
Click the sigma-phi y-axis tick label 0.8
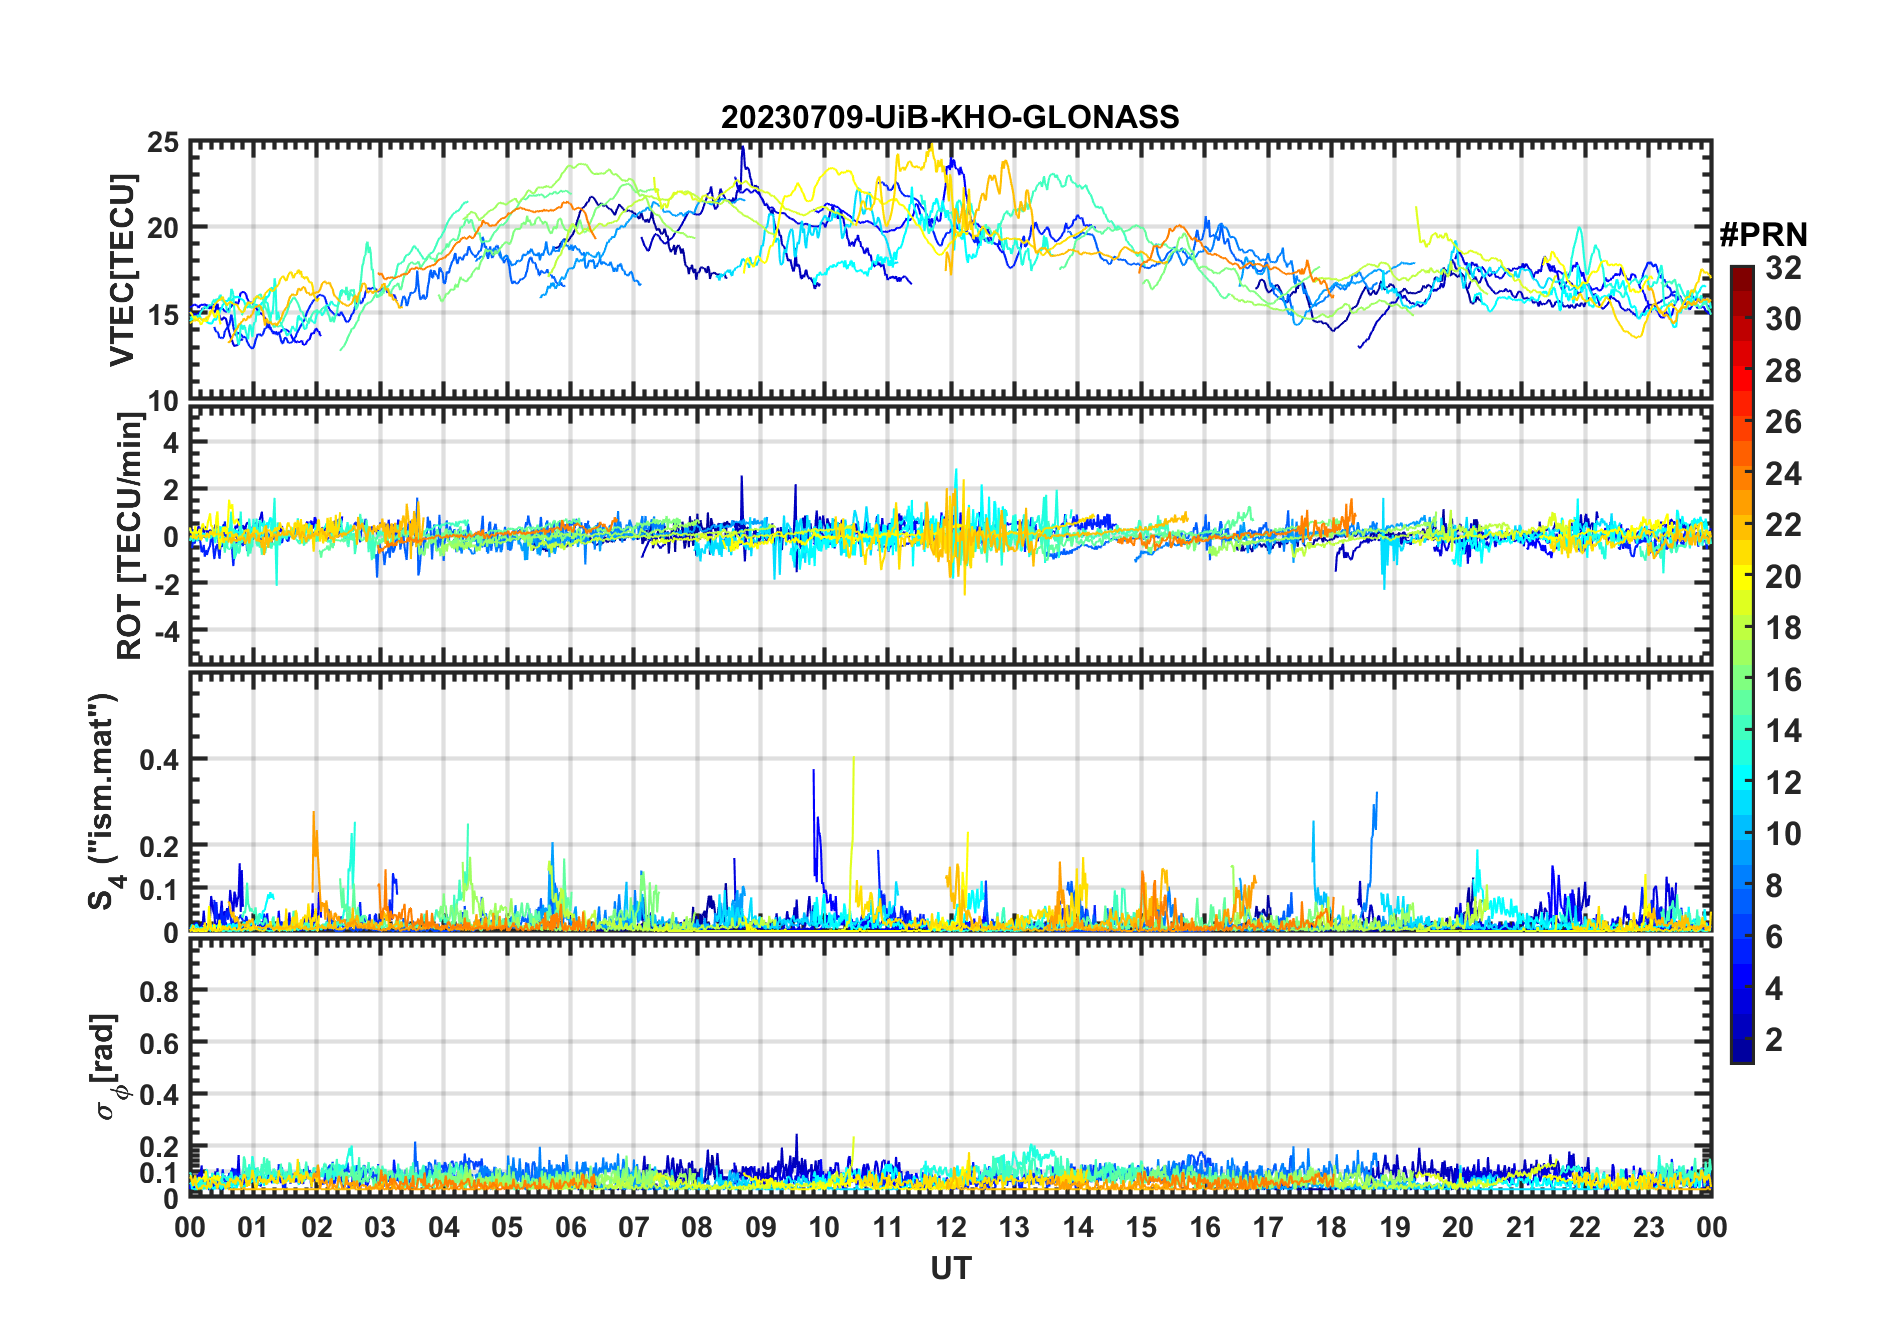(x=159, y=991)
